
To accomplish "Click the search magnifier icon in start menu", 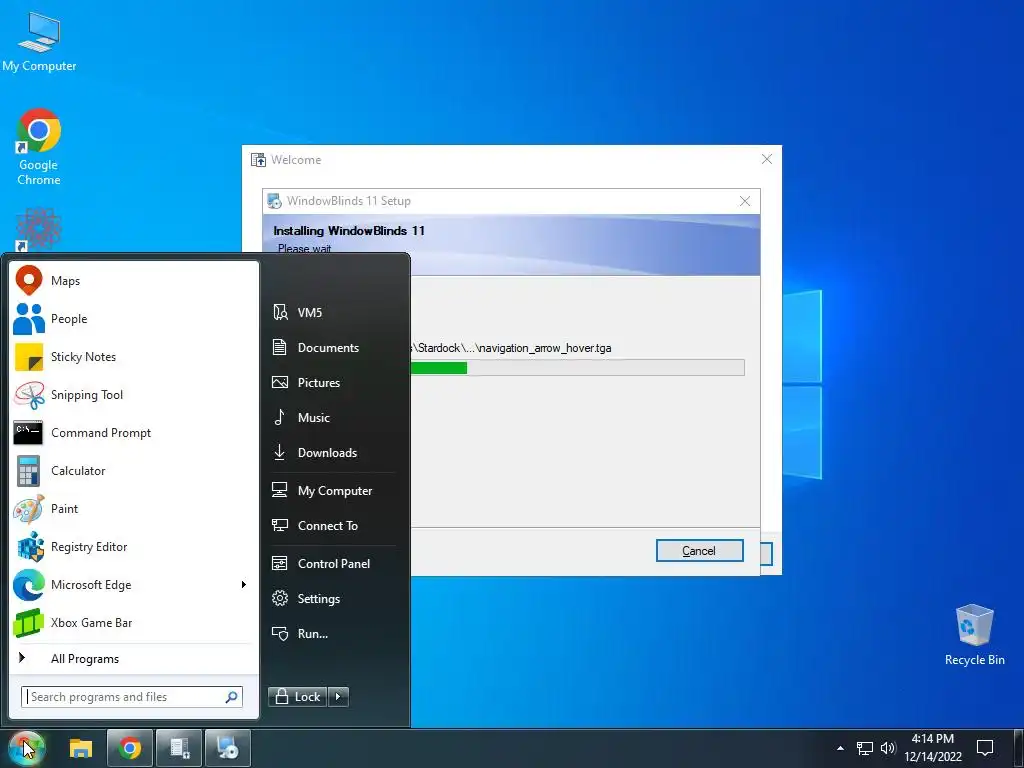I will pyautogui.click(x=231, y=697).
